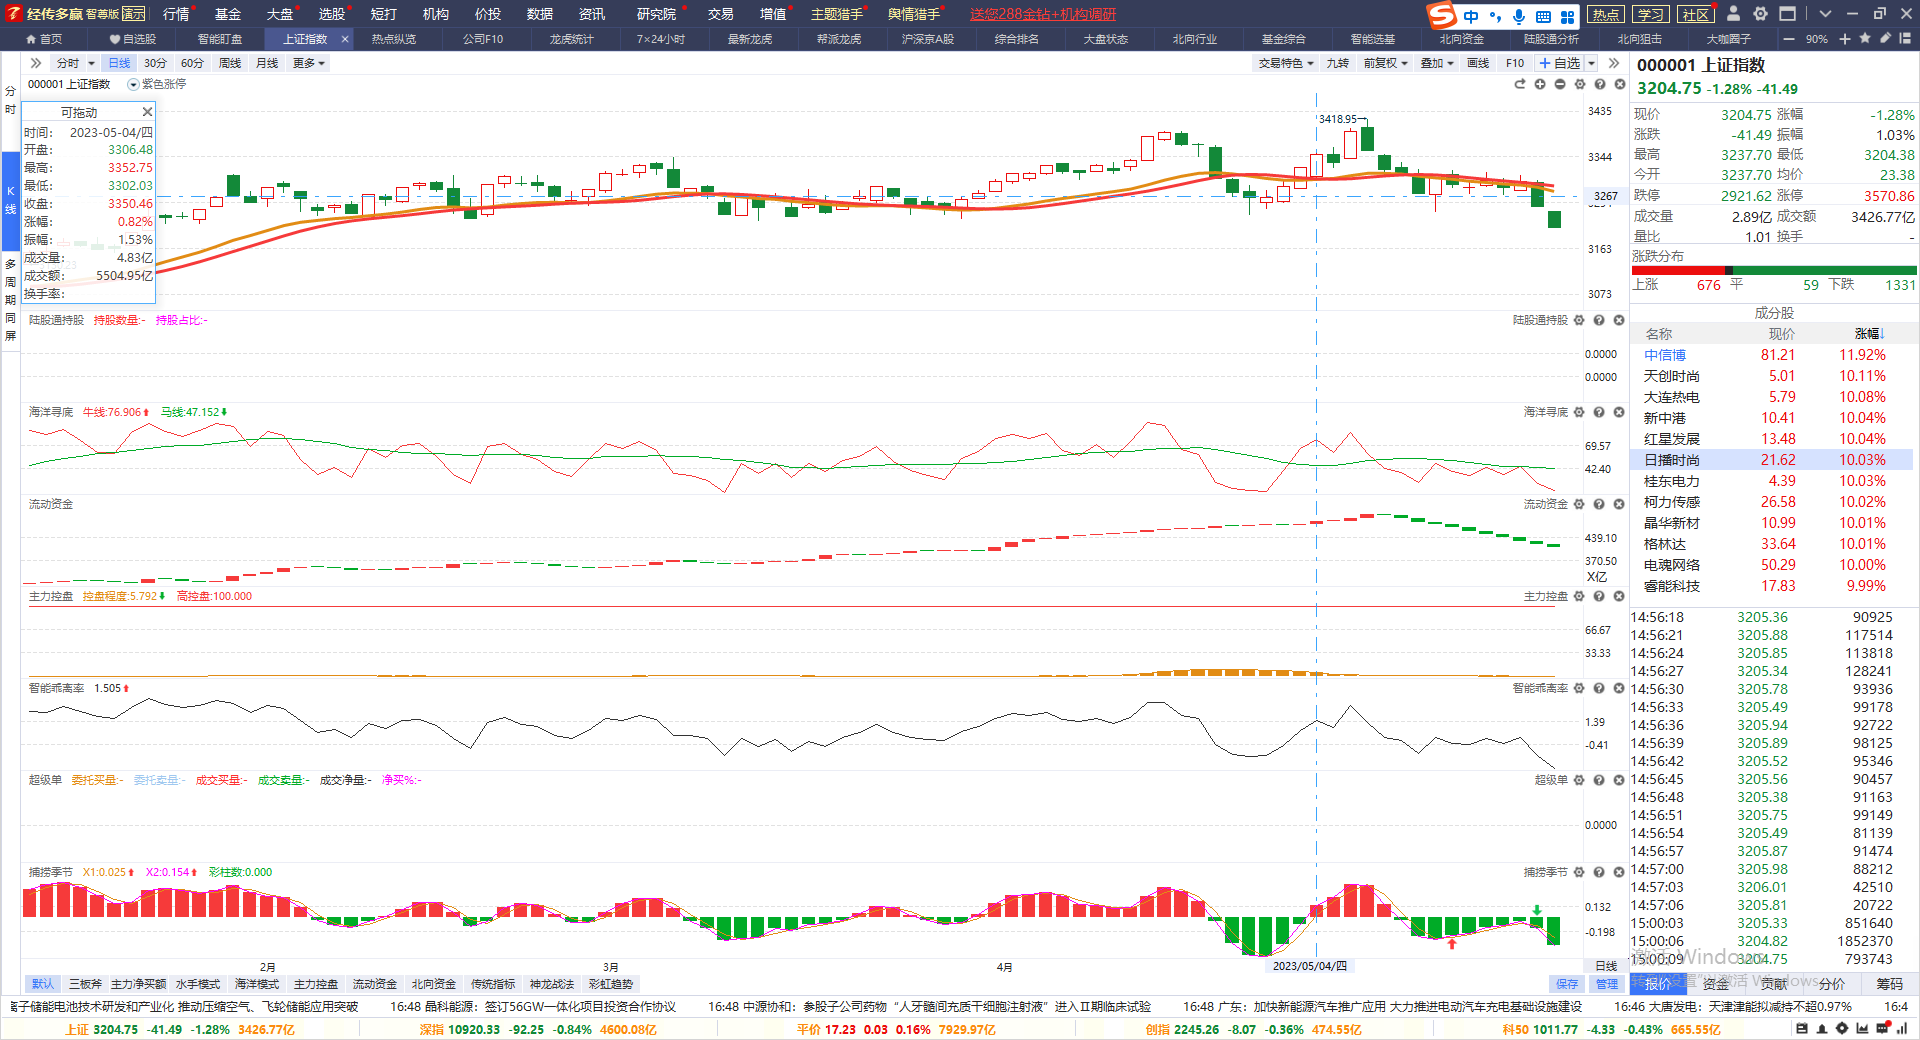Open settings gear in the title bar

pos(1760,14)
